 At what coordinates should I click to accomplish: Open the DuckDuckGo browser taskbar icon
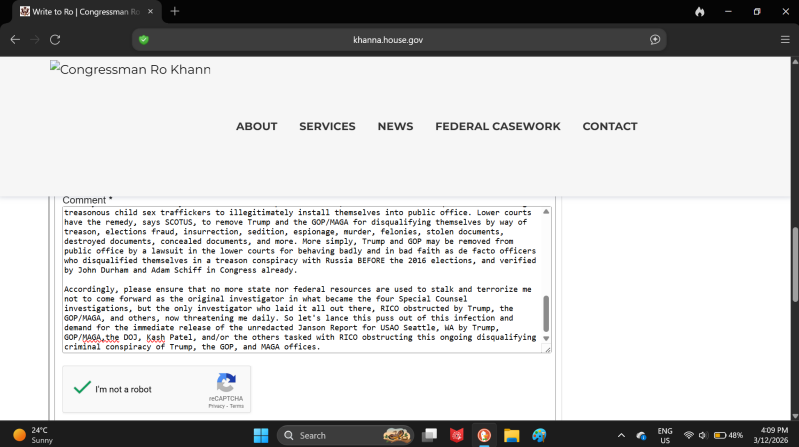(484, 435)
